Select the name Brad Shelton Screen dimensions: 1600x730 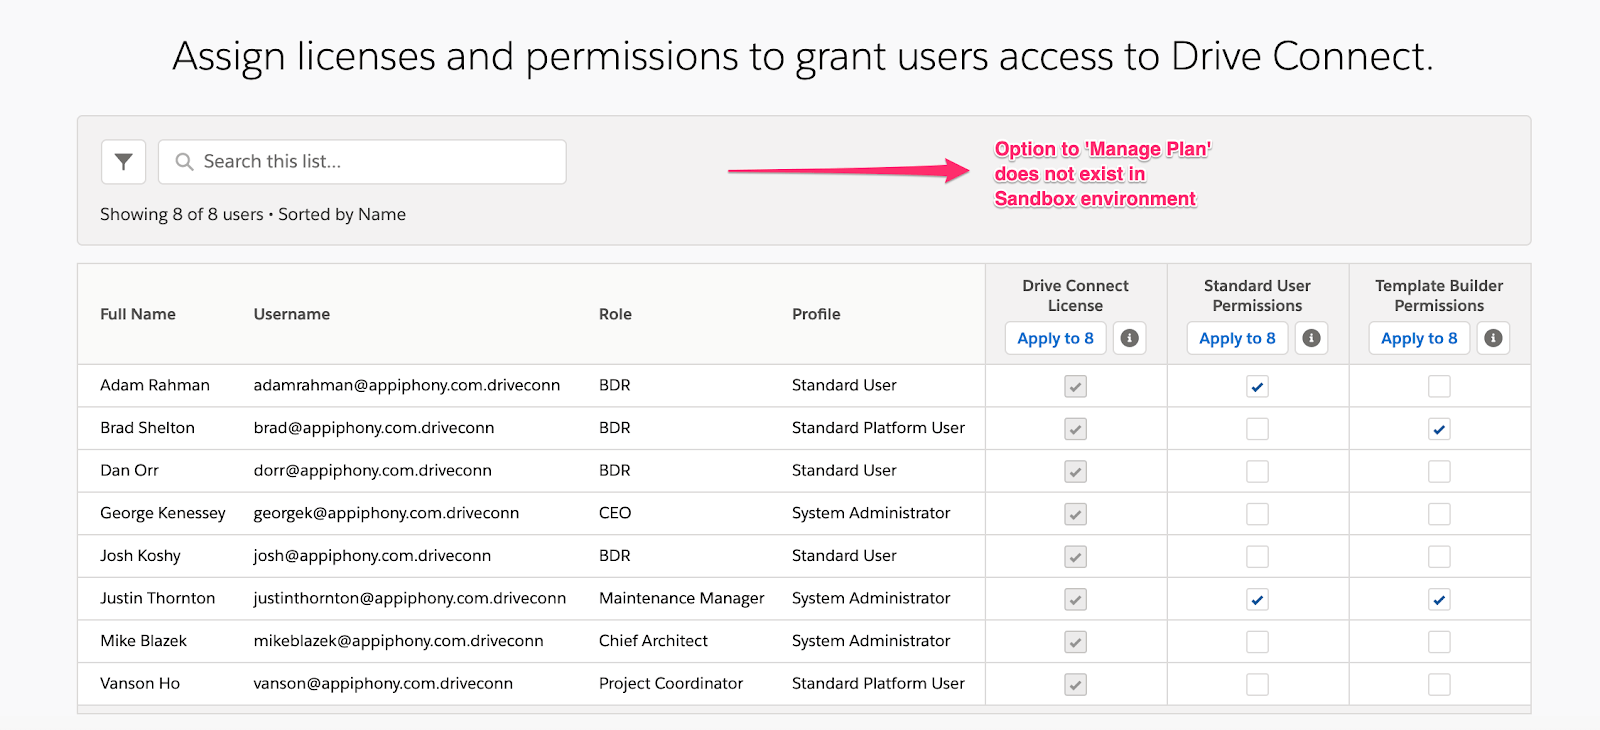click(147, 428)
